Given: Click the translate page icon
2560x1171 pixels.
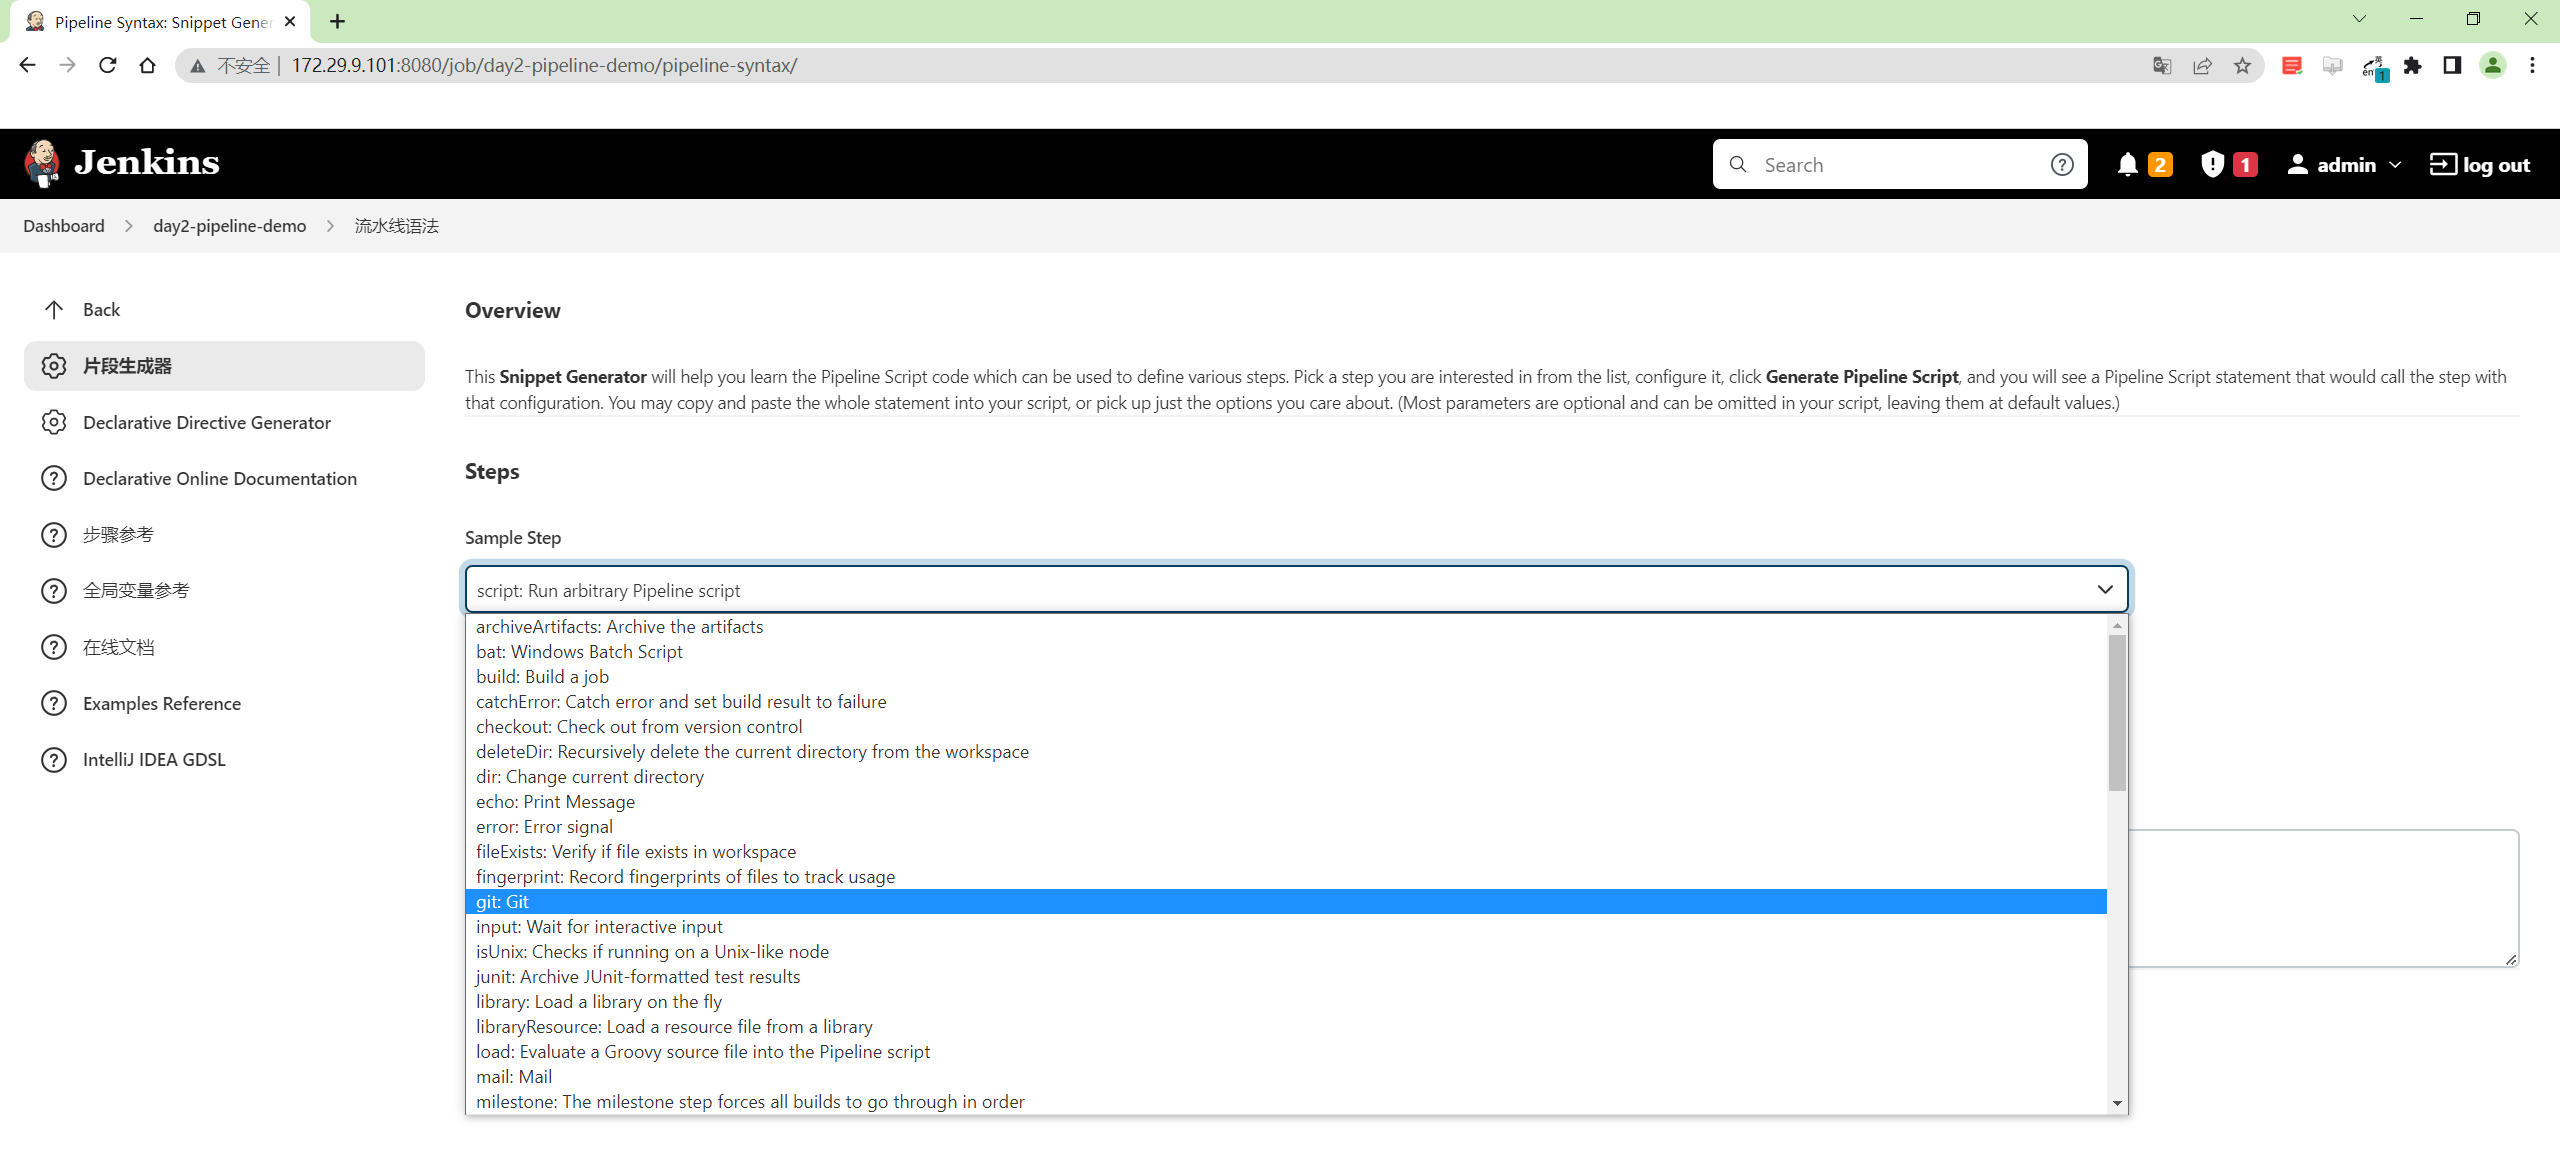Looking at the screenshot, I should tap(2162, 65).
